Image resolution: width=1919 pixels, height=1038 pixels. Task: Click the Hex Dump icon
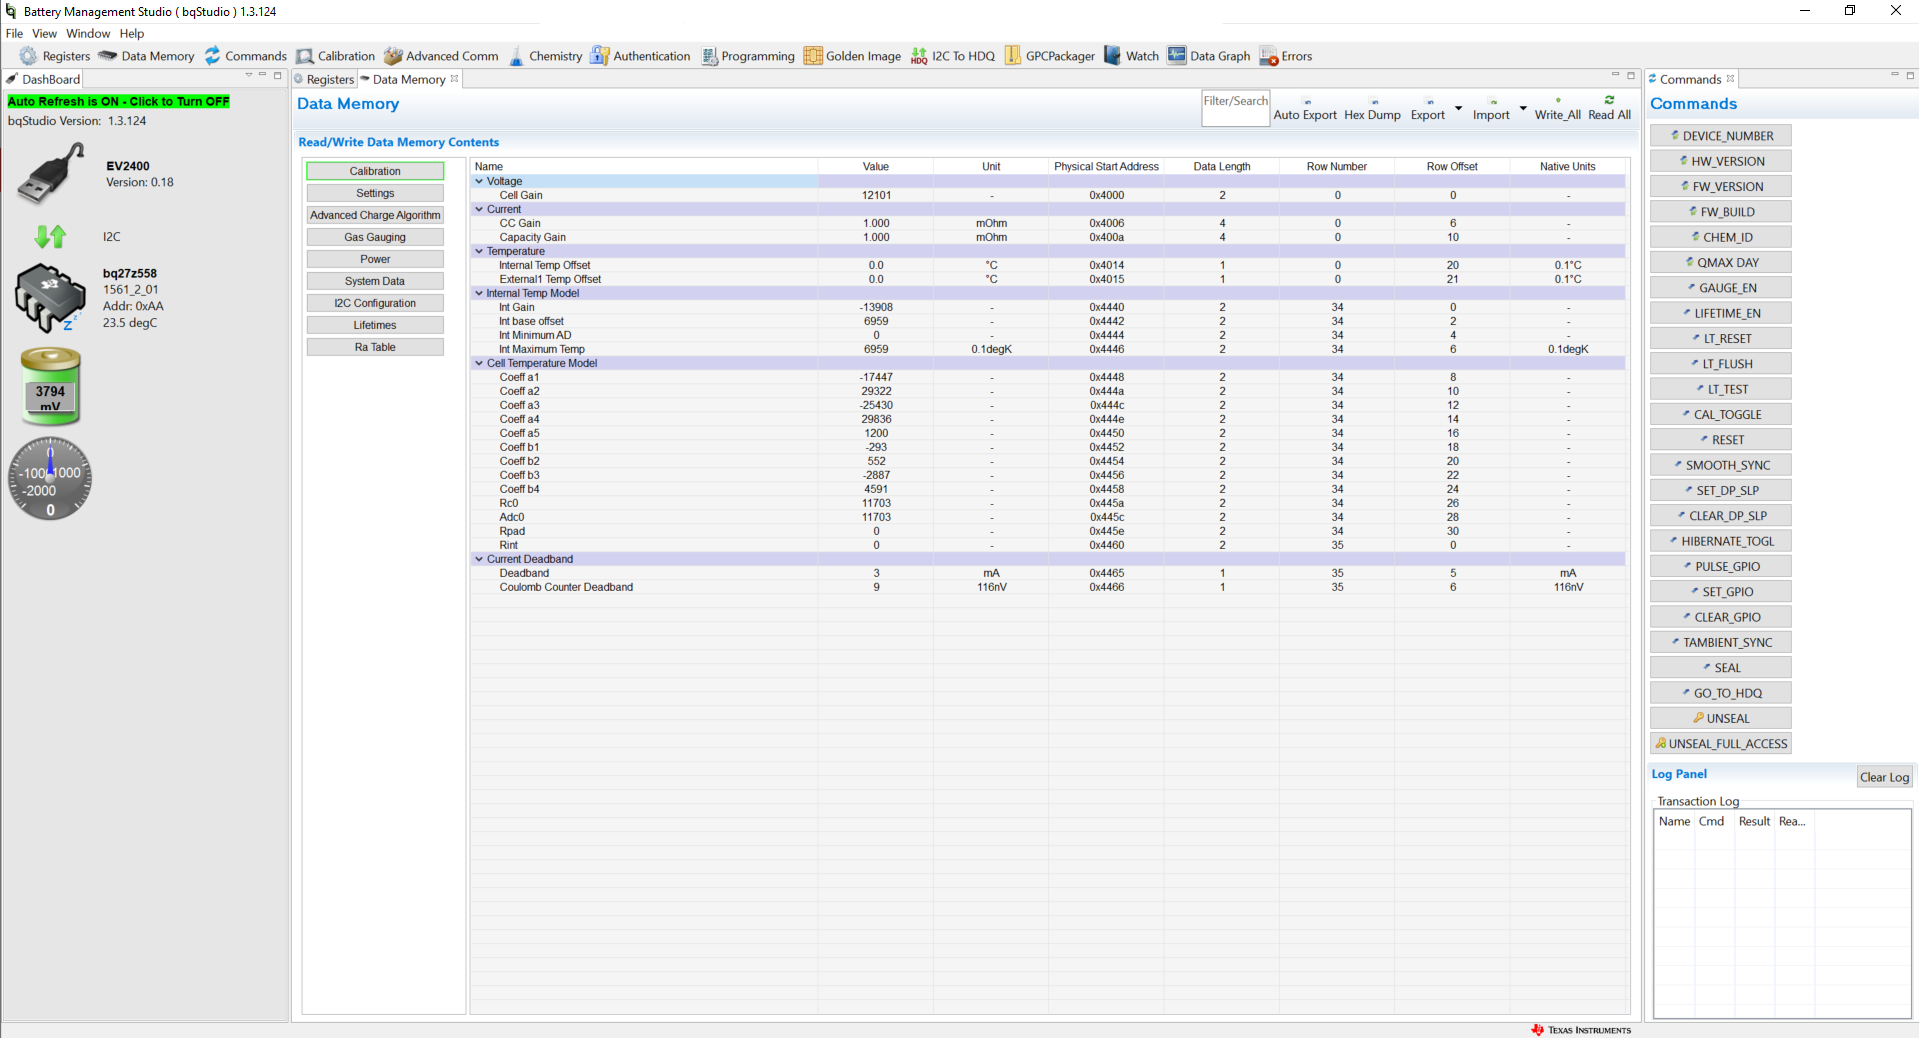pyautogui.click(x=1372, y=108)
